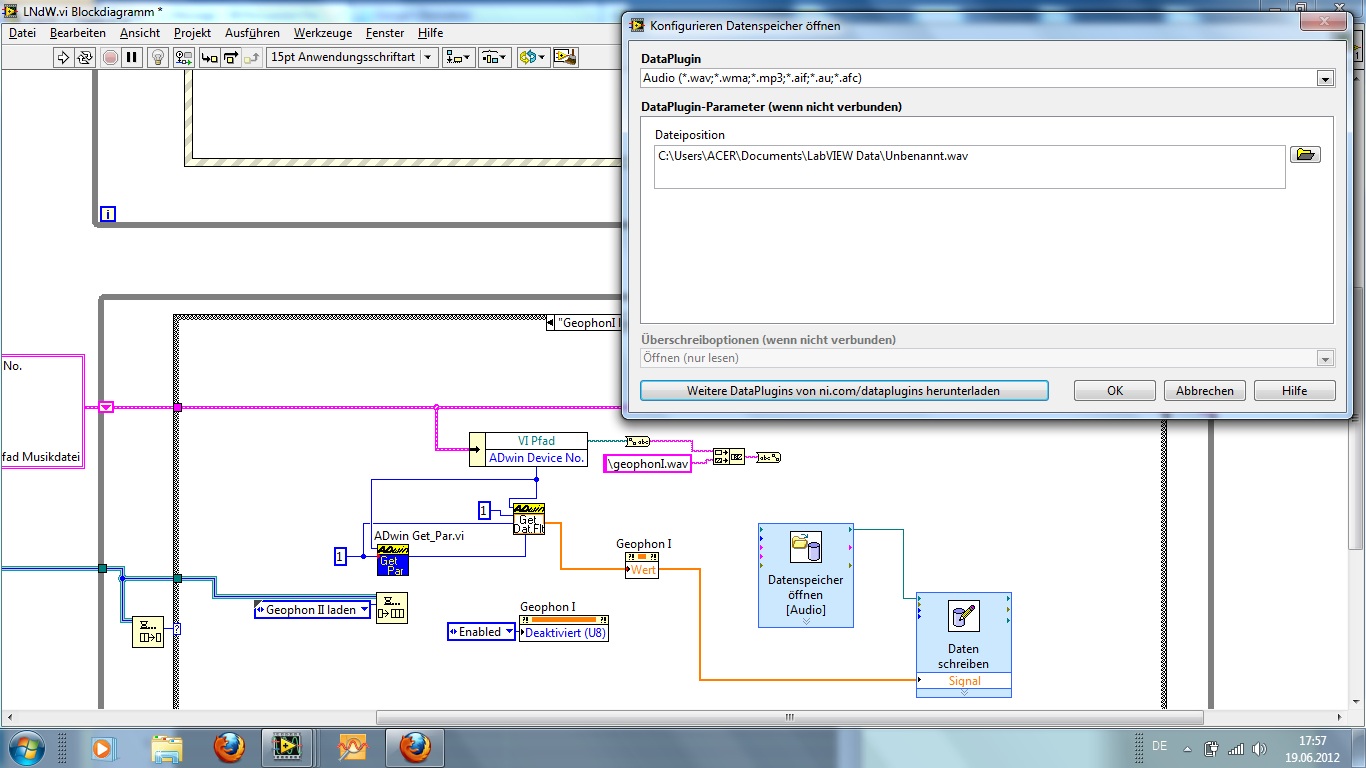The height and width of the screenshot is (768, 1366).
Task: Click the Step Into toolbar icon
Action: click(210, 58)
